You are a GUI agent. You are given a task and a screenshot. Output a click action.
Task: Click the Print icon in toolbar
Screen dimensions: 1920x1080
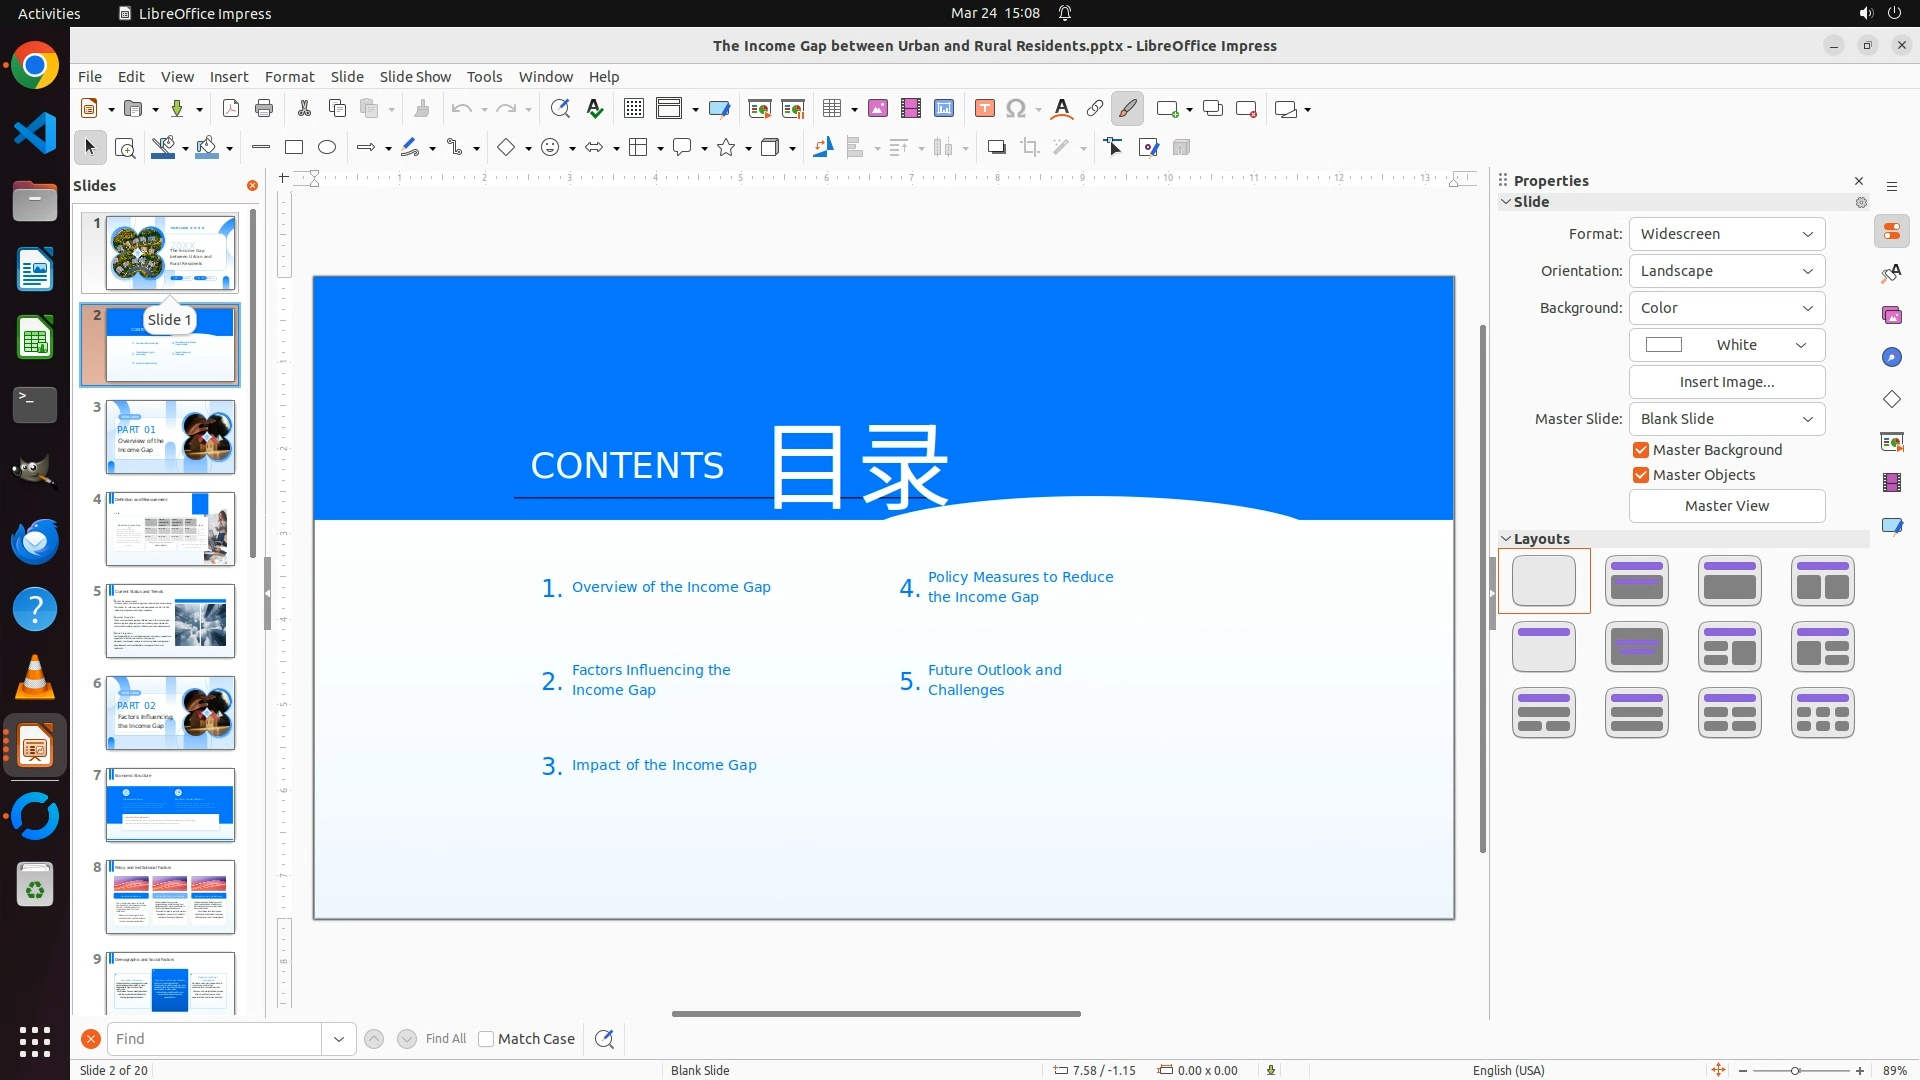264,109
